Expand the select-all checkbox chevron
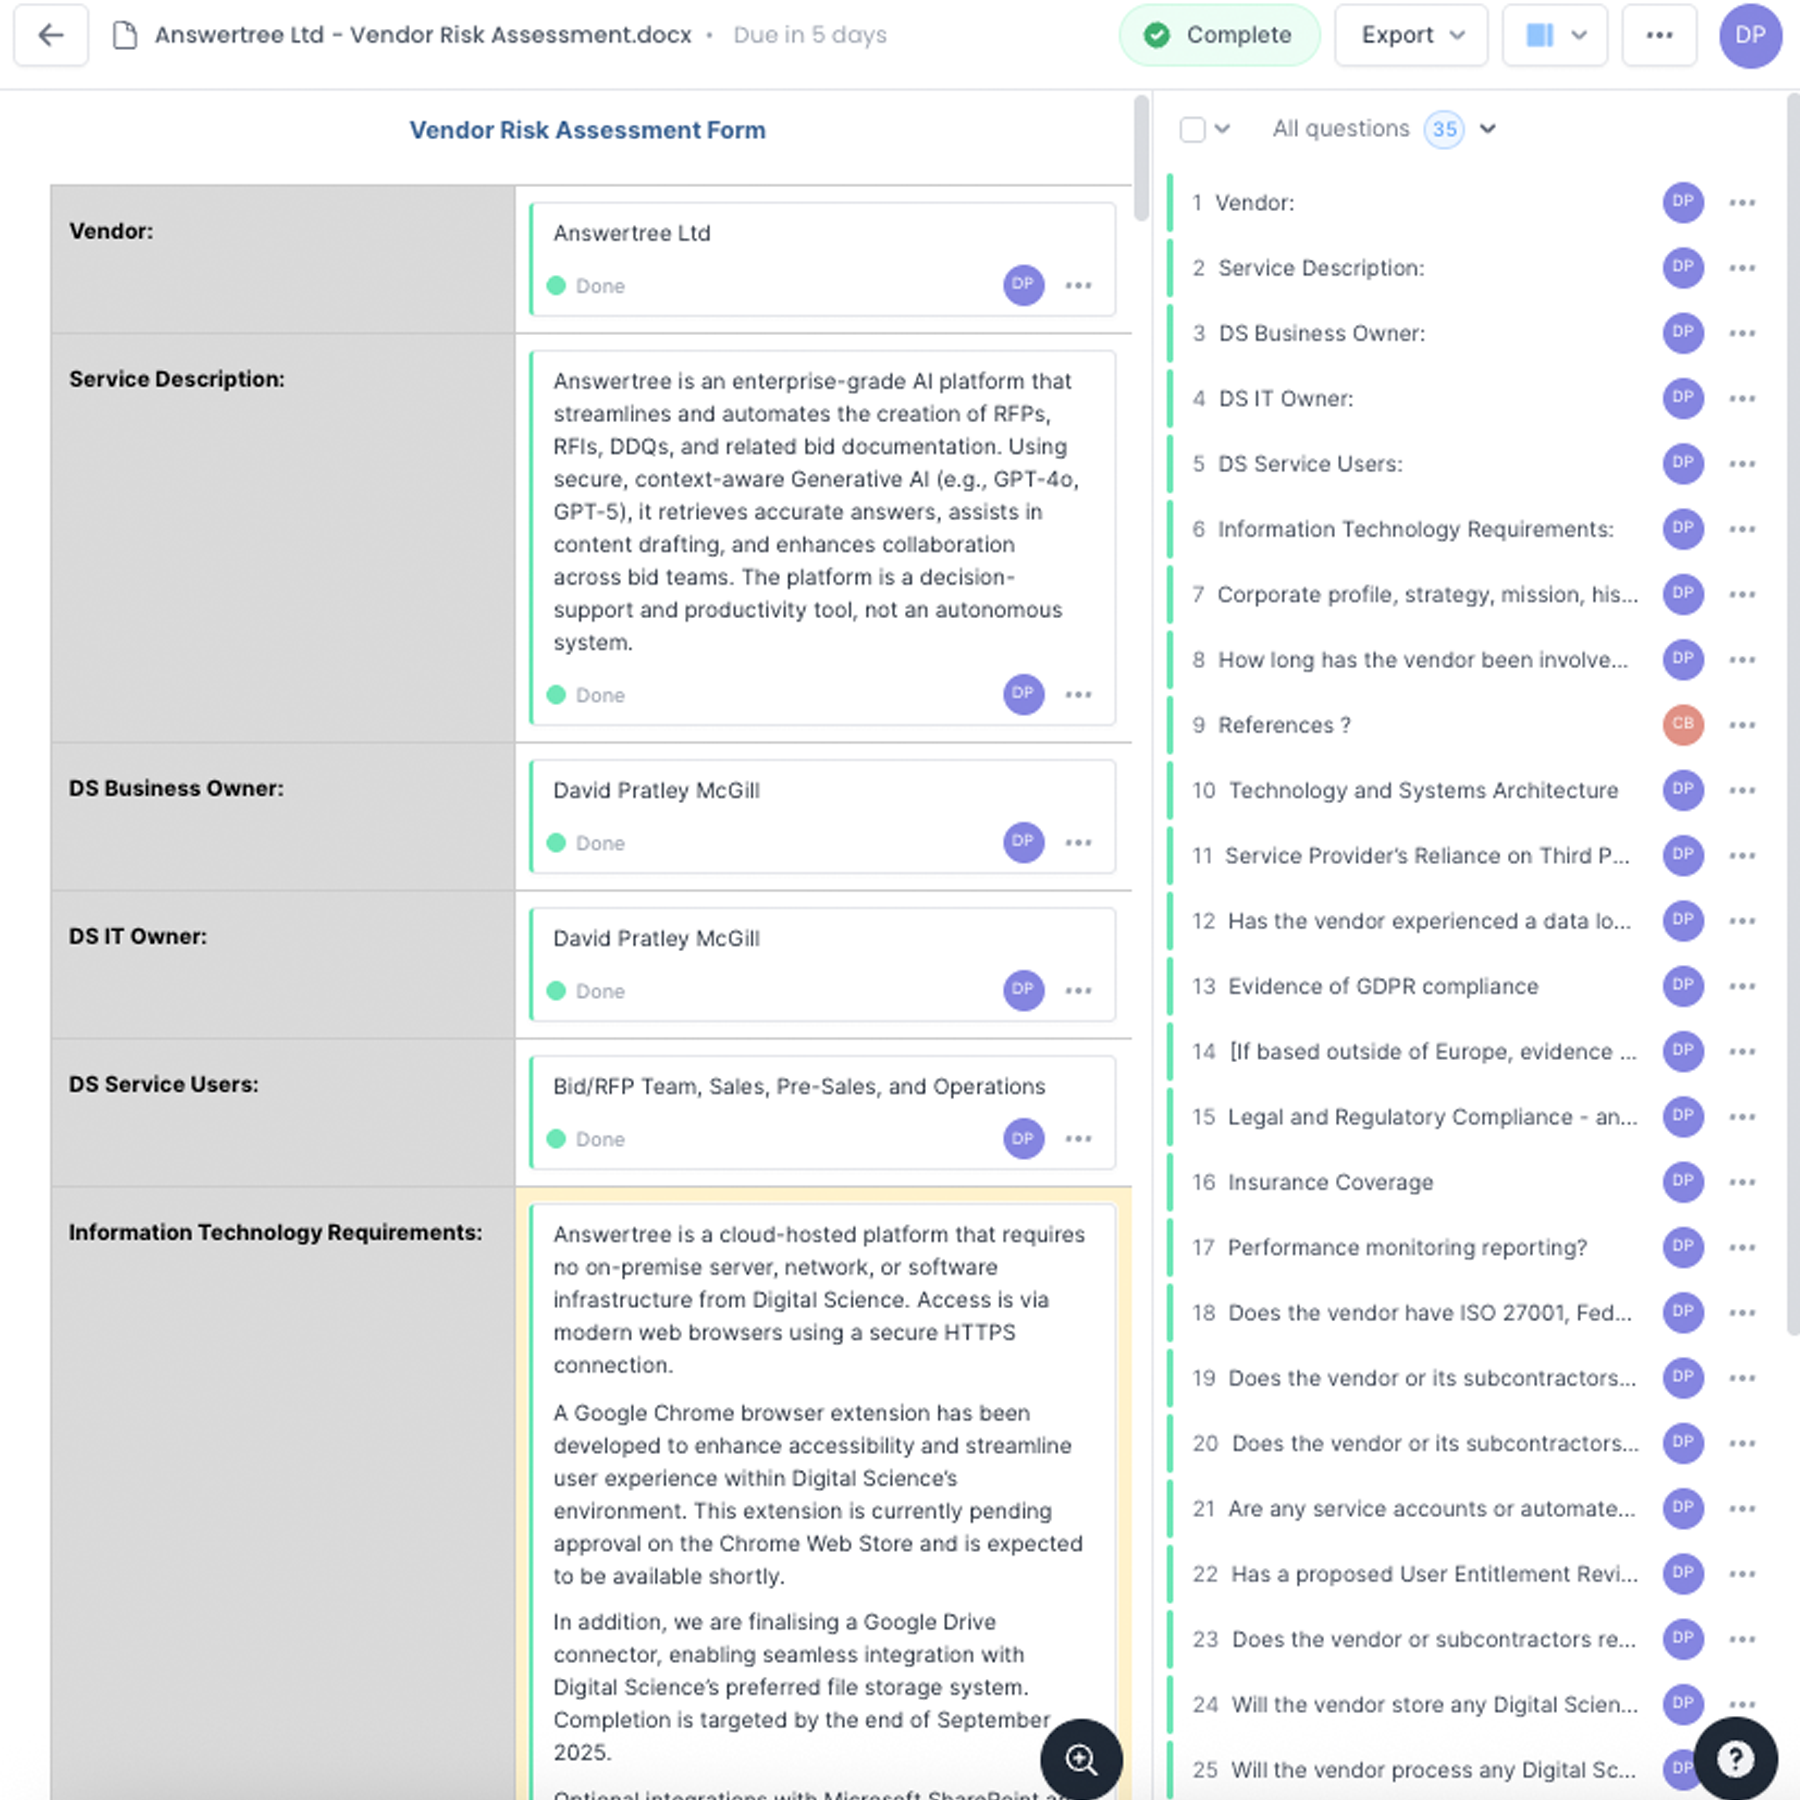 coord(1222,129)
